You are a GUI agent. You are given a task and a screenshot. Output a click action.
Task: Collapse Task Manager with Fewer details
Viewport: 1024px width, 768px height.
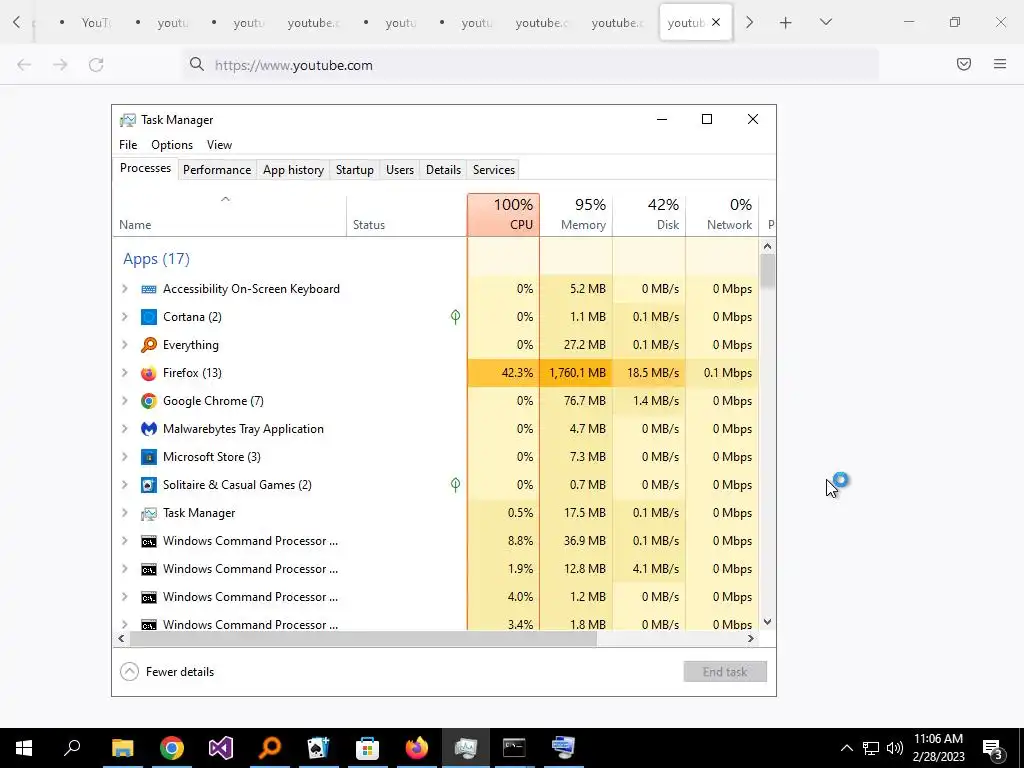(167, 672)
